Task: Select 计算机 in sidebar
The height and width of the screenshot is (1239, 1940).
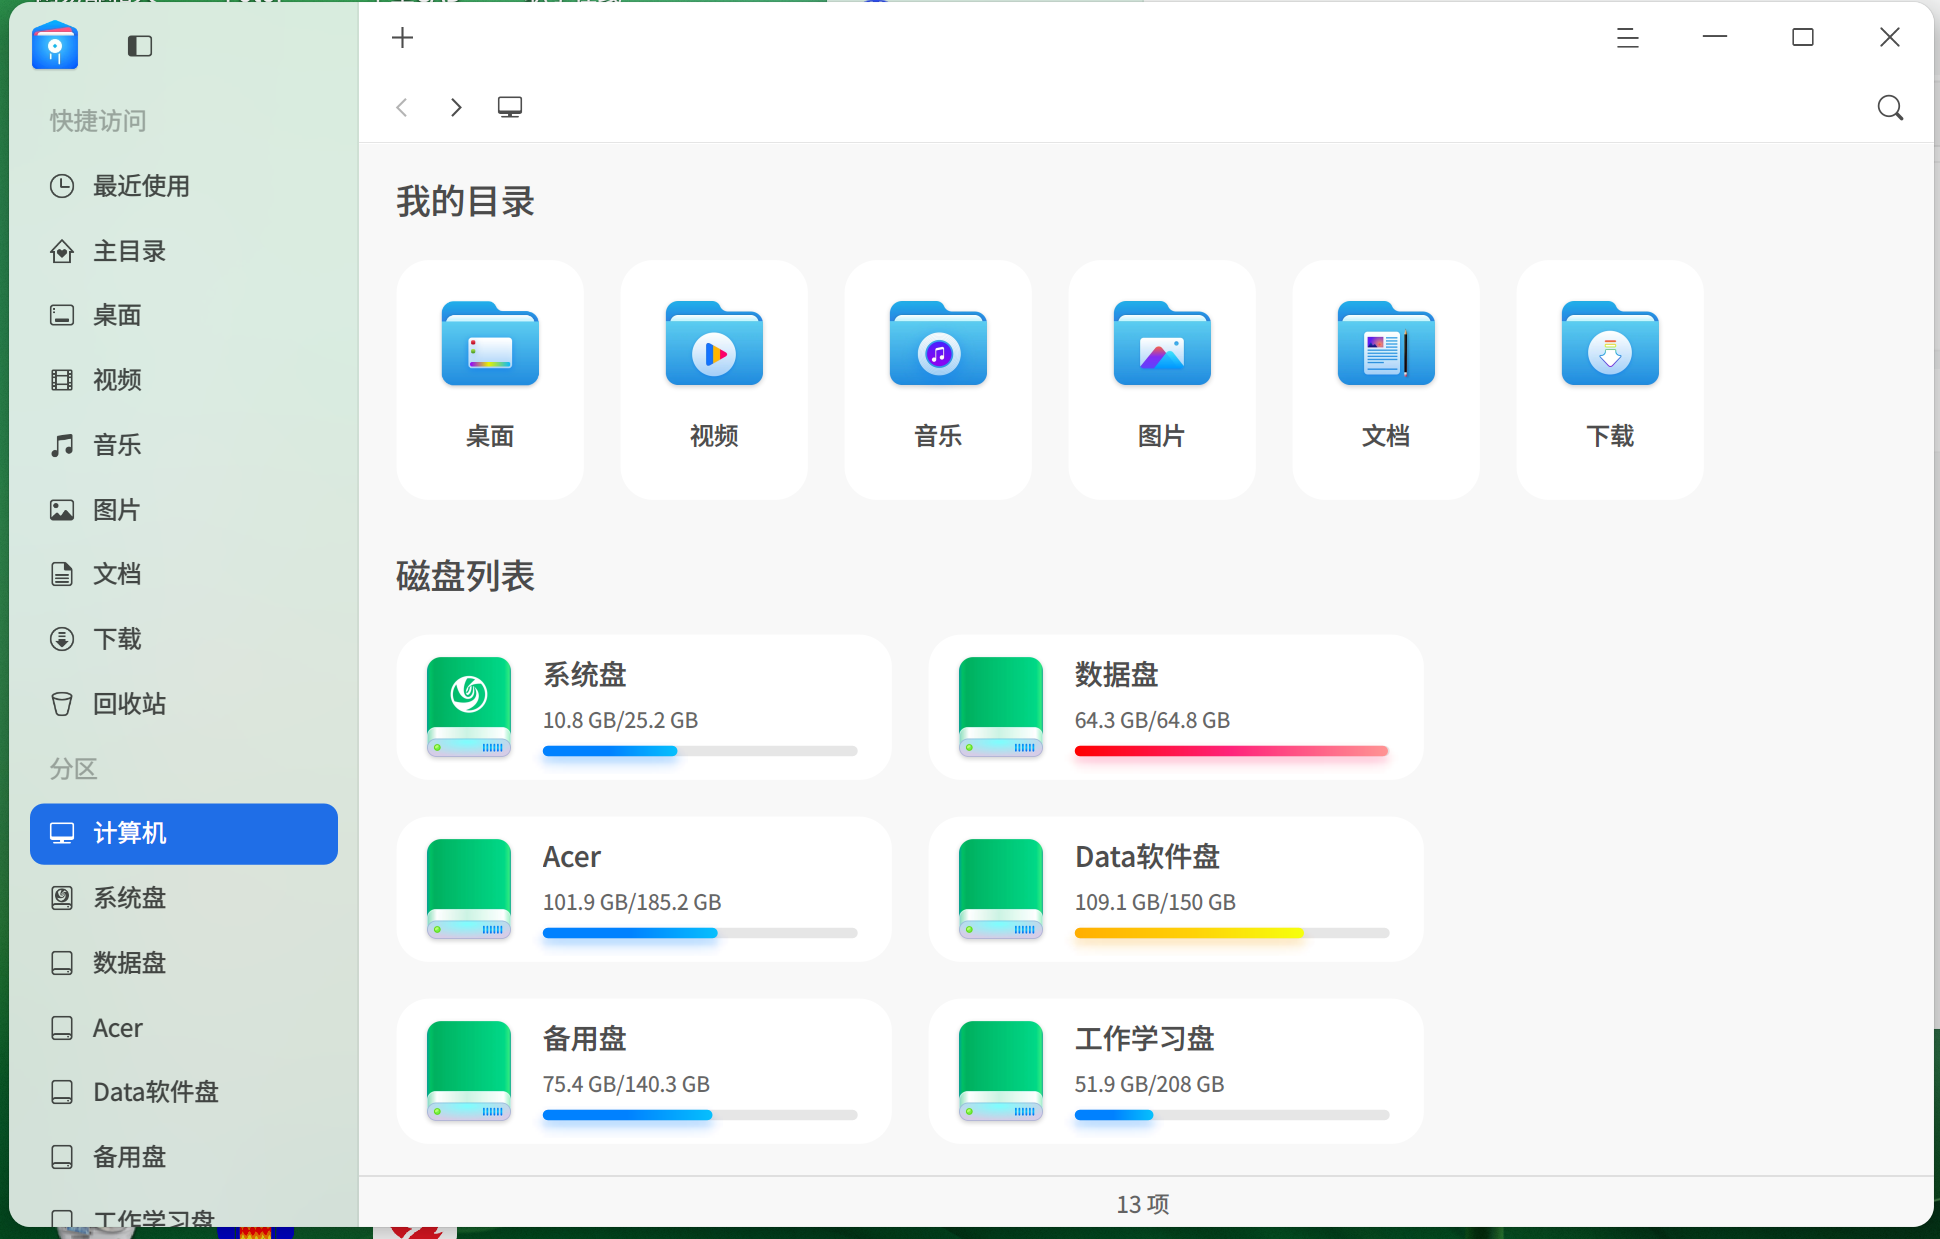Action: pyautogui.click(x=184, y=833)
